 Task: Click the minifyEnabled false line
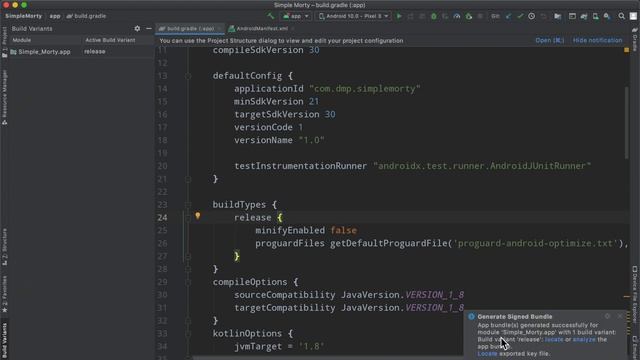(x=306, y=230)
